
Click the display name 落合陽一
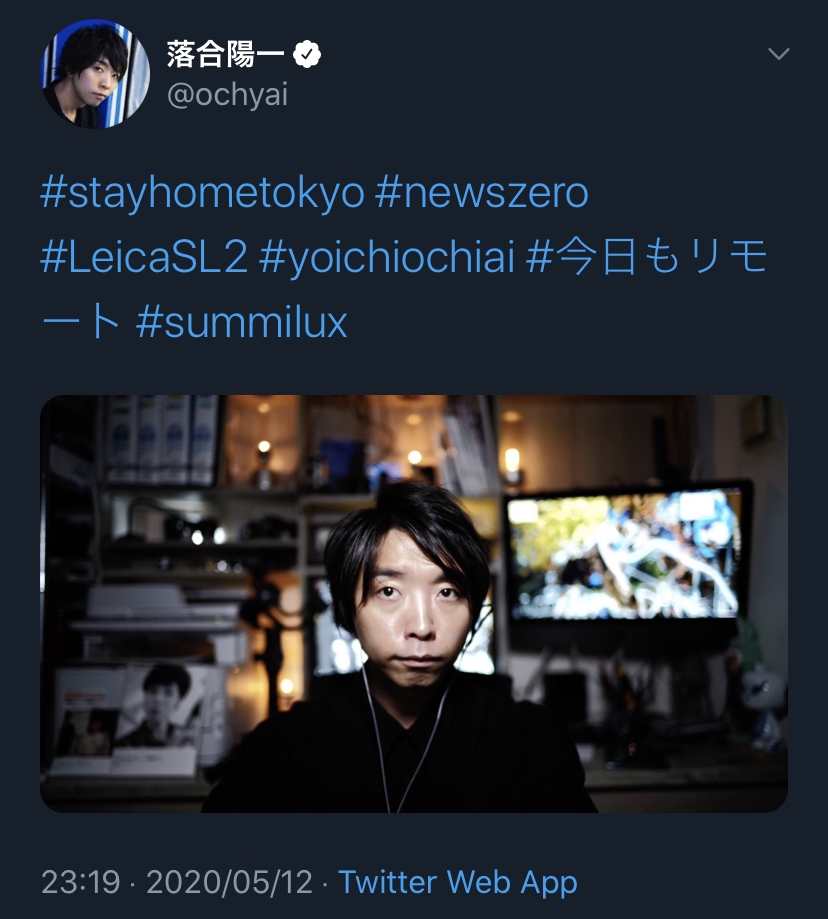[x=225, y=55]
